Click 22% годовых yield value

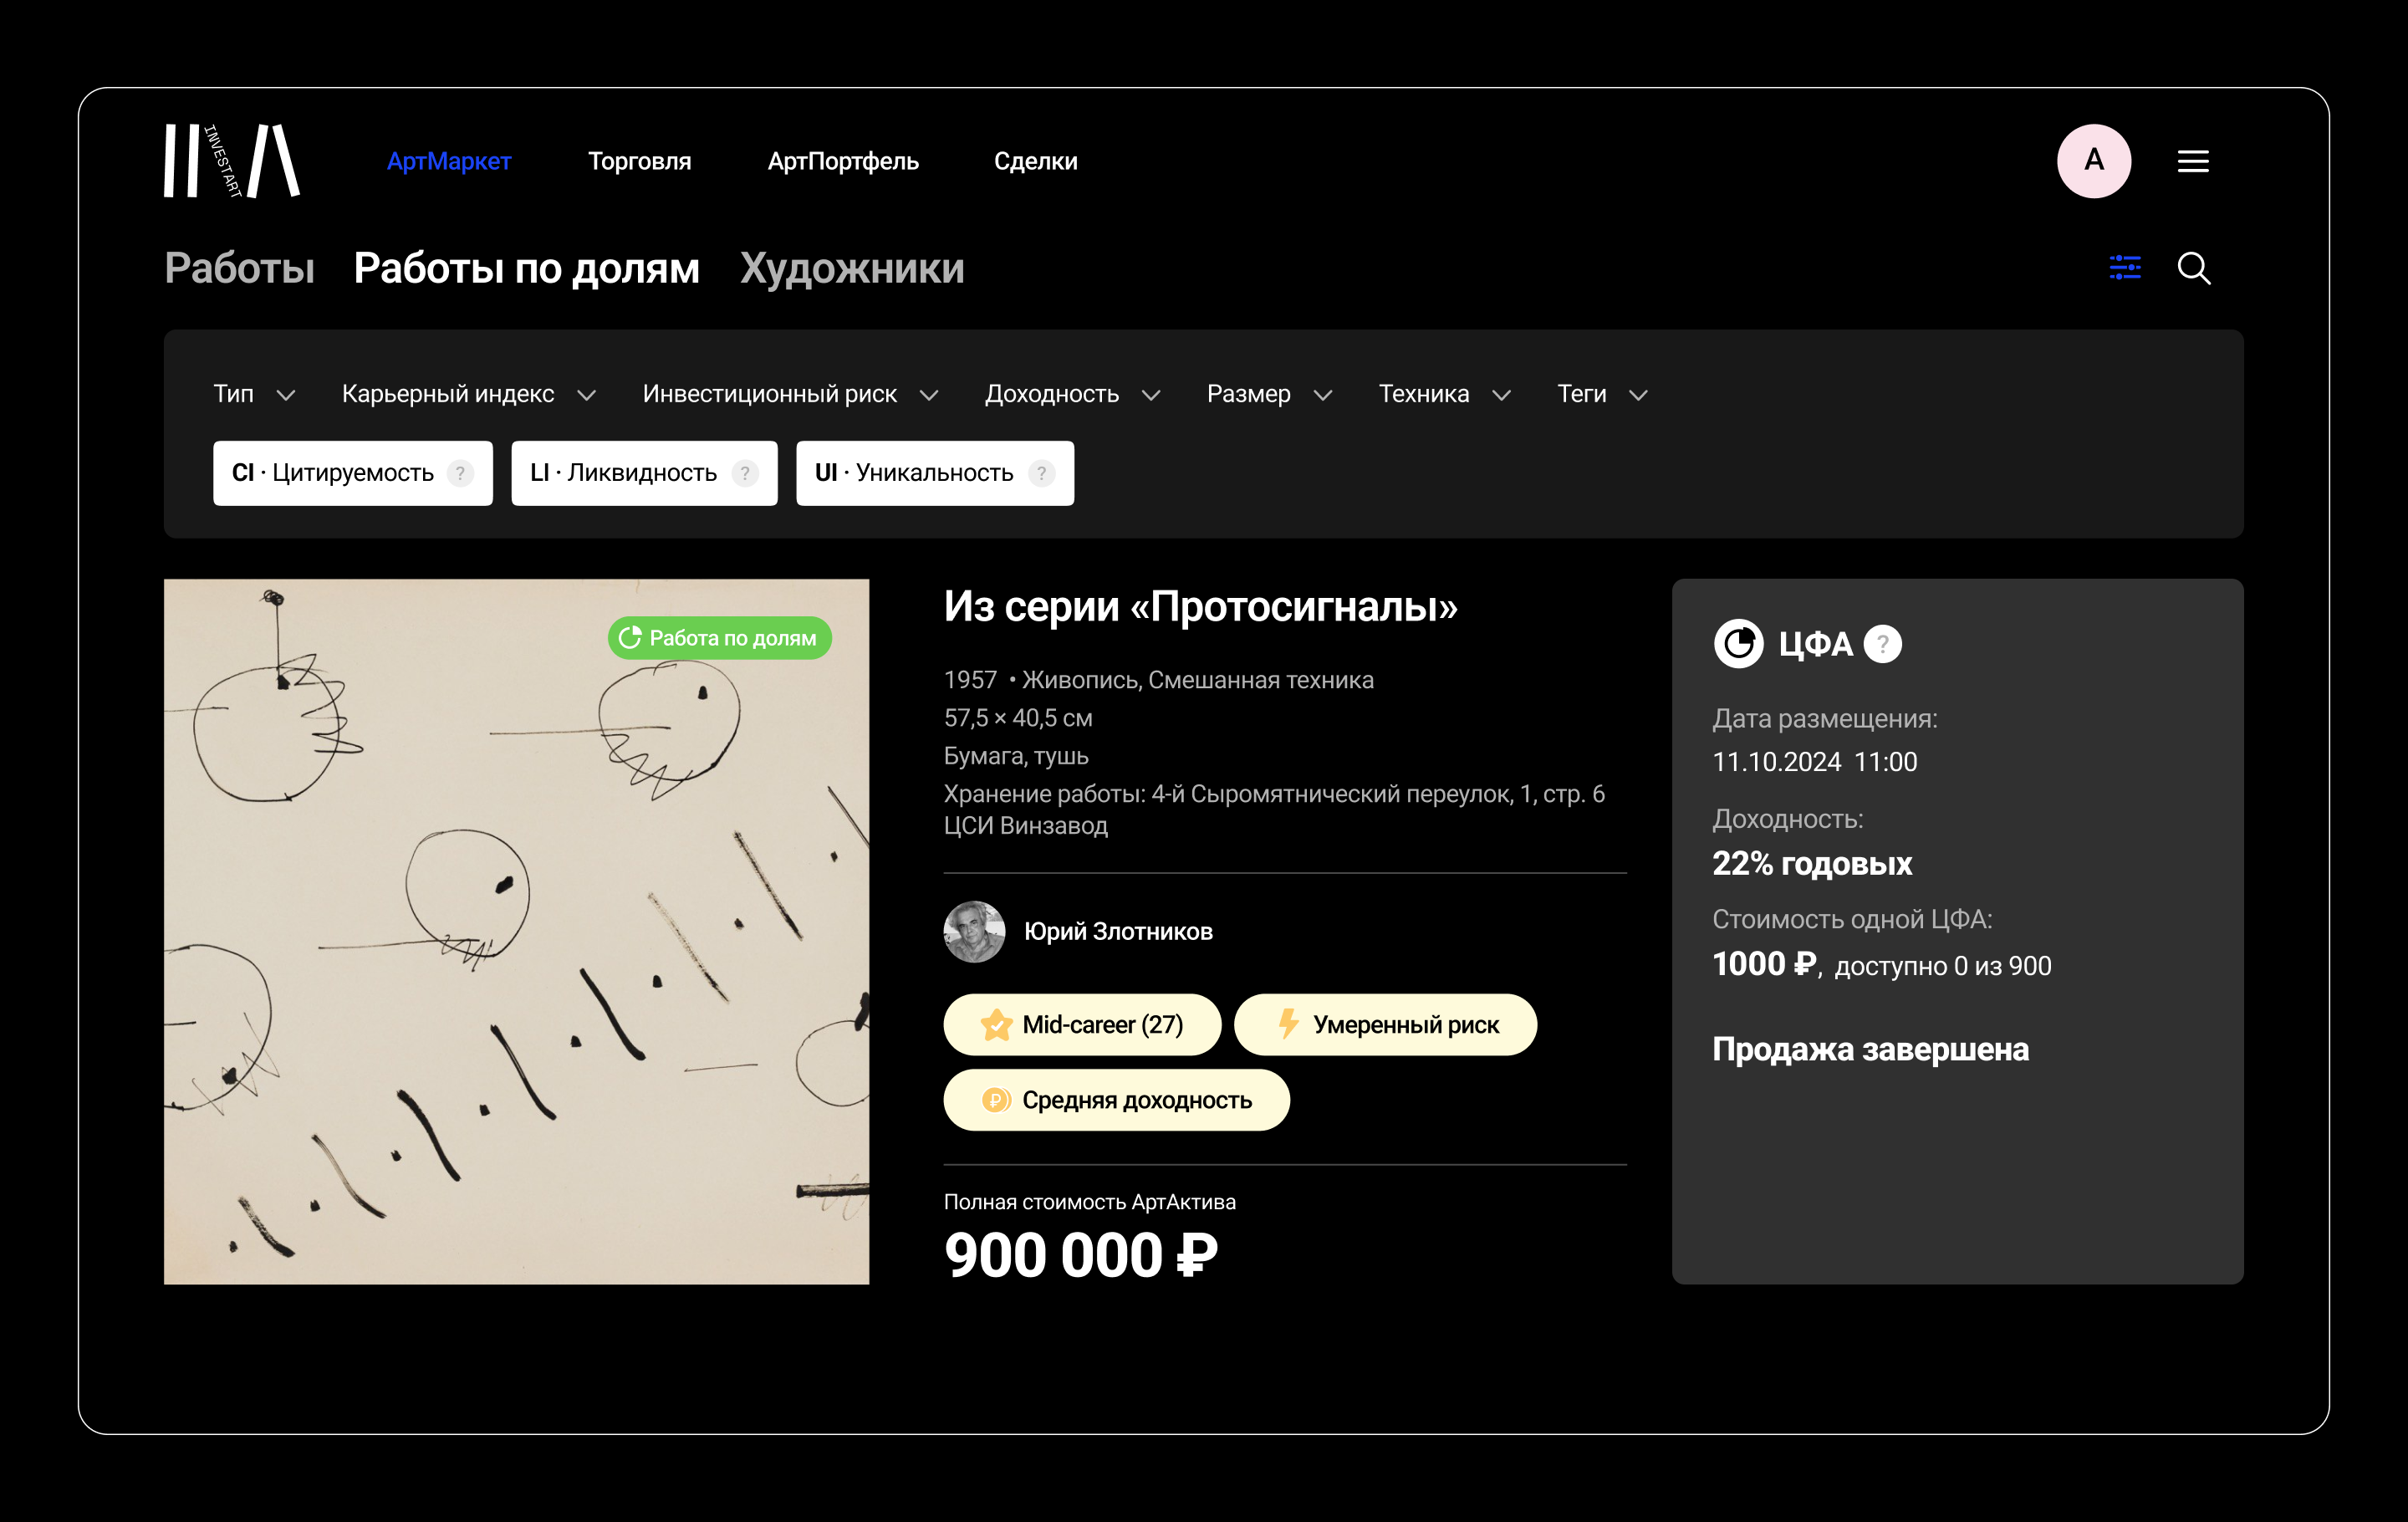point(1812,864)
